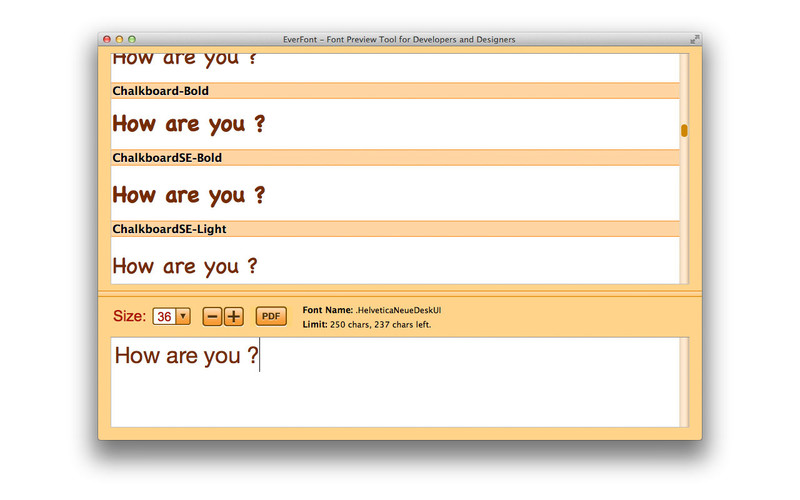Click the Font Name .HelveticaNeueDeskUI label

point(372,310)
